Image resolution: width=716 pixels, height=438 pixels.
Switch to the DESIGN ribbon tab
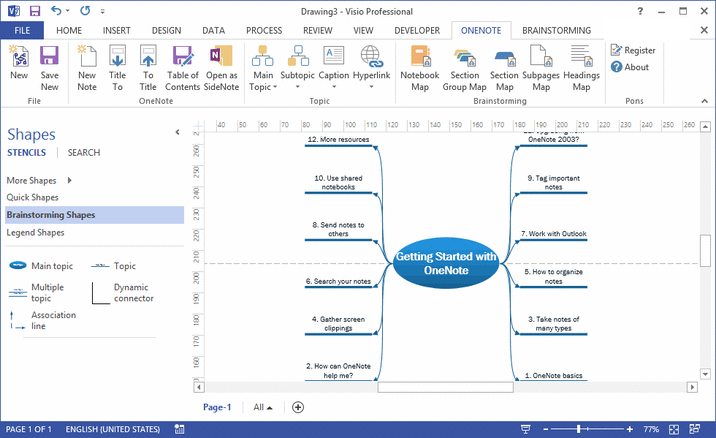click(166, 31)
